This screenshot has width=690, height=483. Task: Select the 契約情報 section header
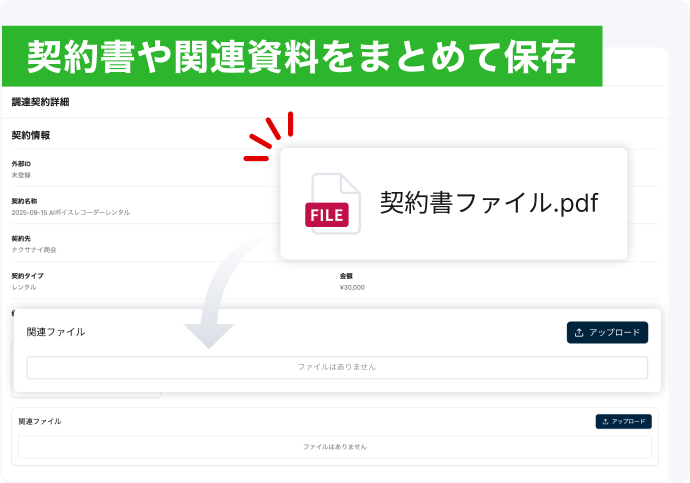(x=31, y=135)
